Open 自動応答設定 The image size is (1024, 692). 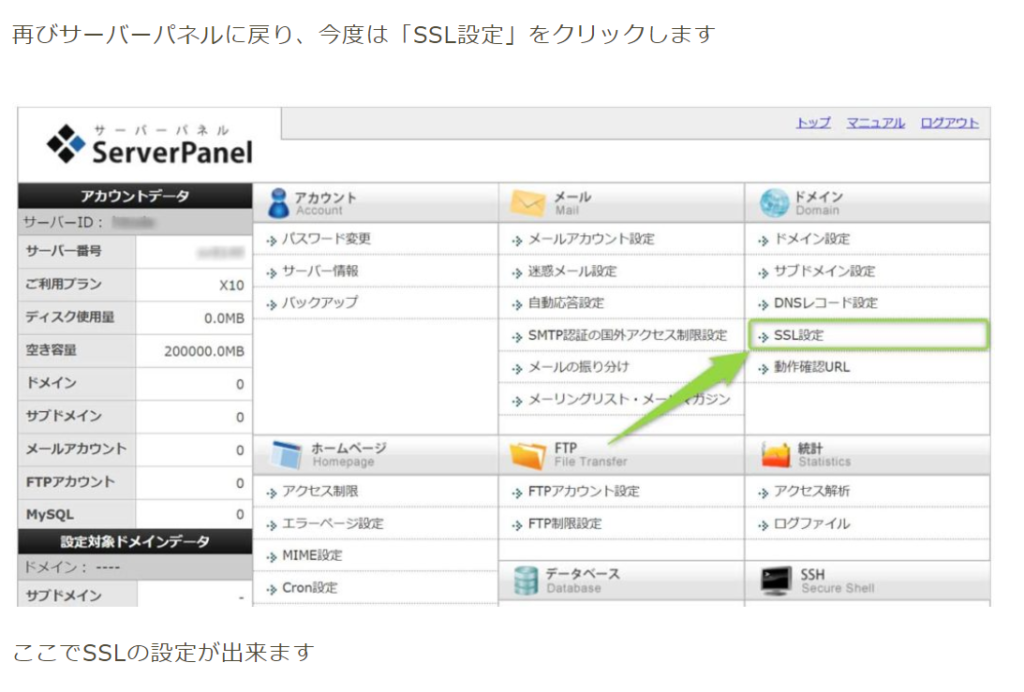(x=566, y=303)
